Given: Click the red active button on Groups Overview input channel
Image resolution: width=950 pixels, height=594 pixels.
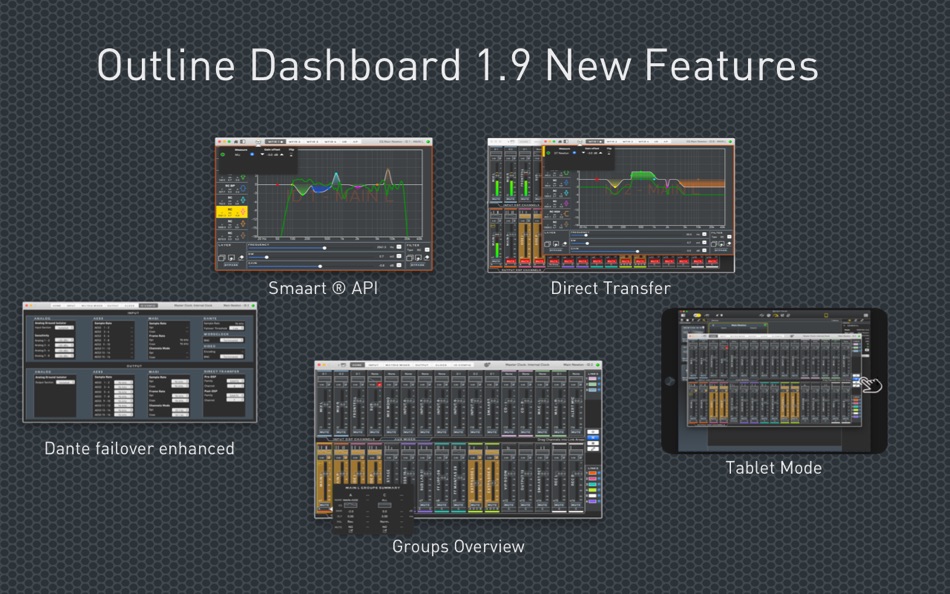Looking at the screenshot, I should pyautogui.click(x=379, y=384).
